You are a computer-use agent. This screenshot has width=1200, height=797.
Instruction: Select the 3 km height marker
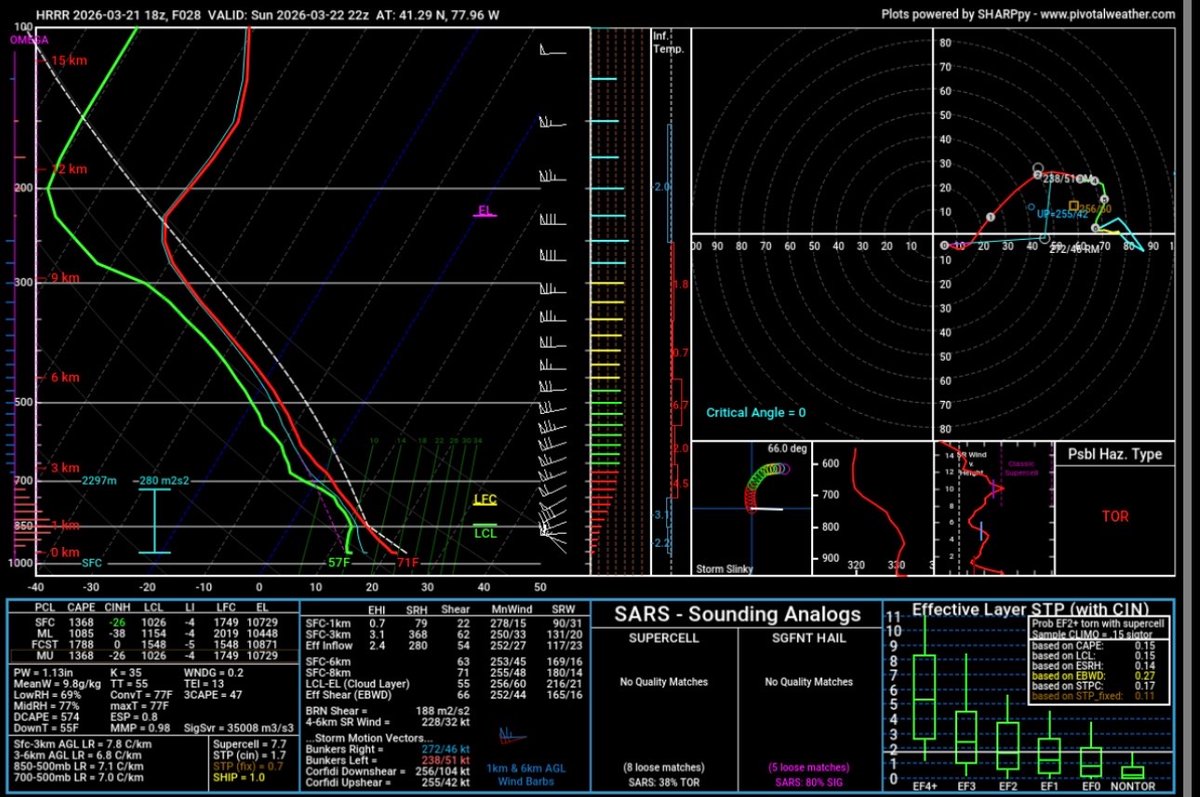pyautogui.click(x=66, y=467)
